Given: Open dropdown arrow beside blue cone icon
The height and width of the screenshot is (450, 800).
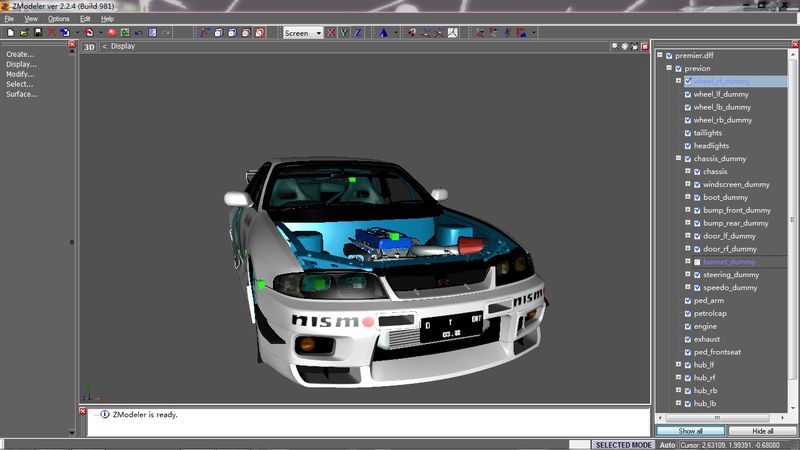Looking at the screenshot, I should (395, 33).
